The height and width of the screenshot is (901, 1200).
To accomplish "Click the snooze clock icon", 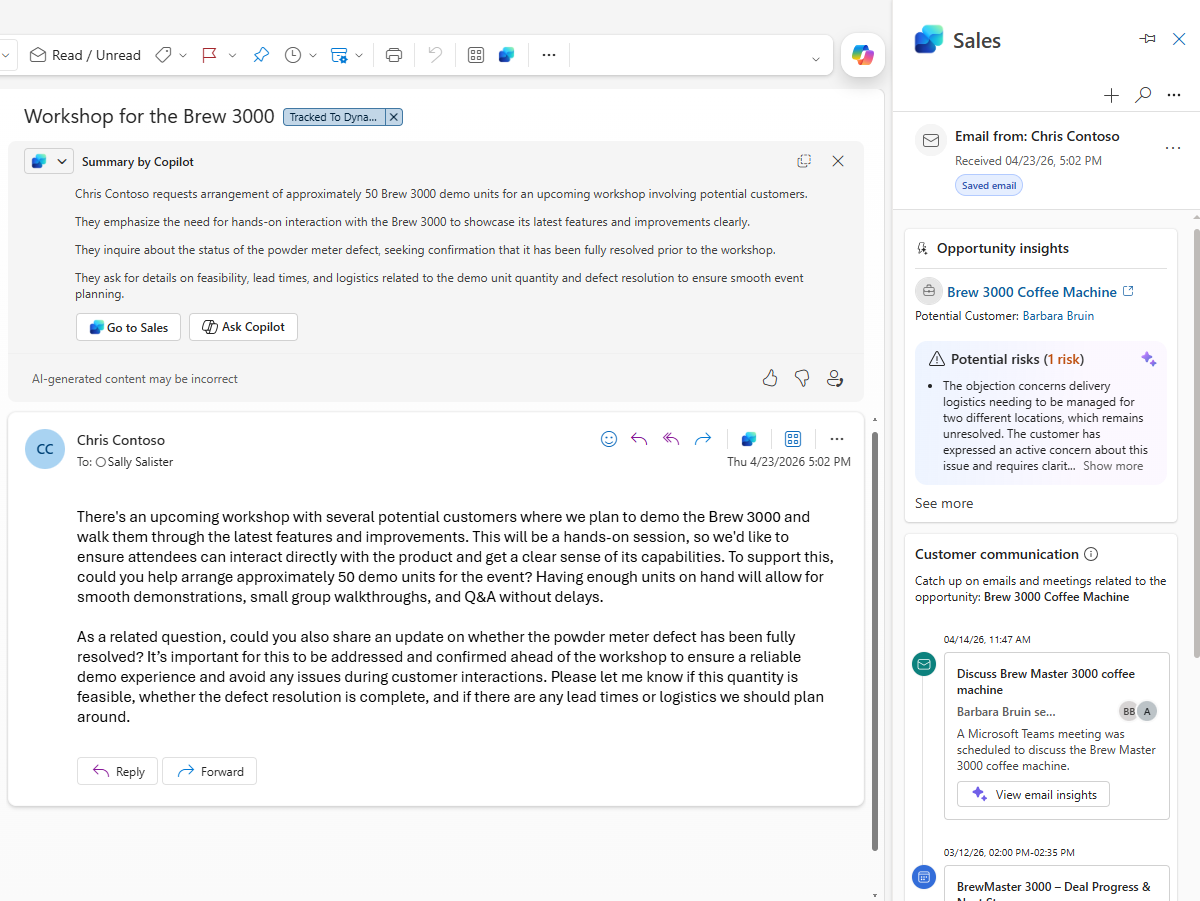I will pos(293,55).
